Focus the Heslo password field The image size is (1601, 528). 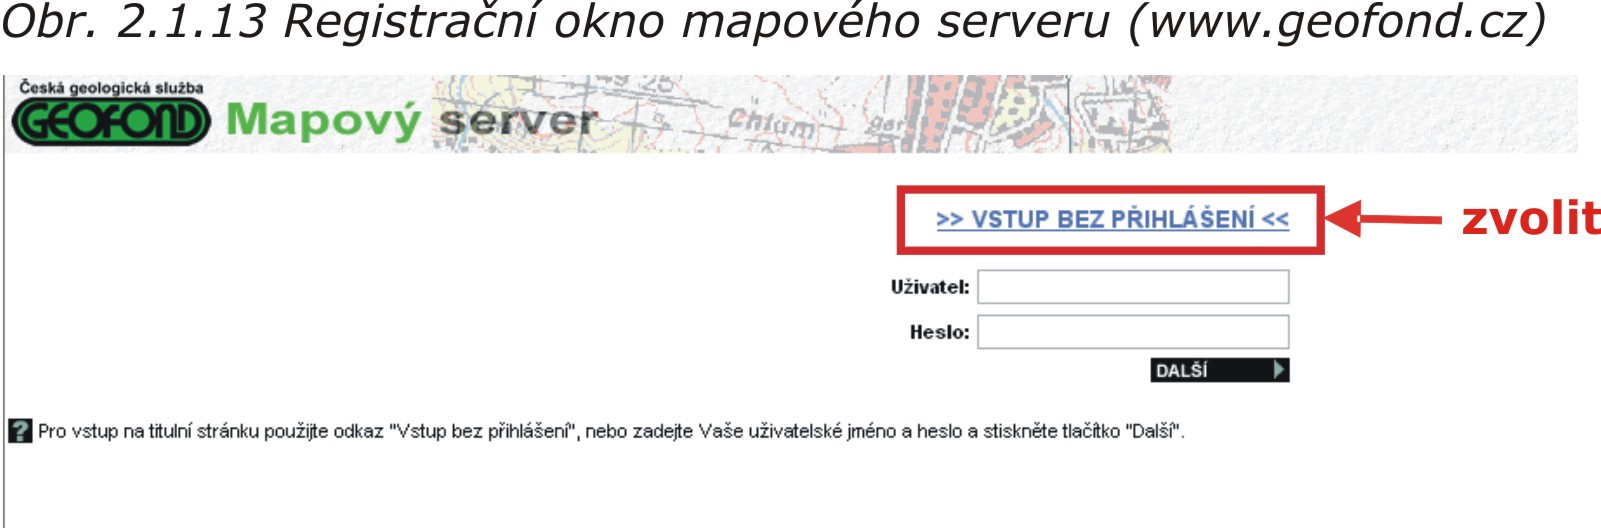(1133, 332)
